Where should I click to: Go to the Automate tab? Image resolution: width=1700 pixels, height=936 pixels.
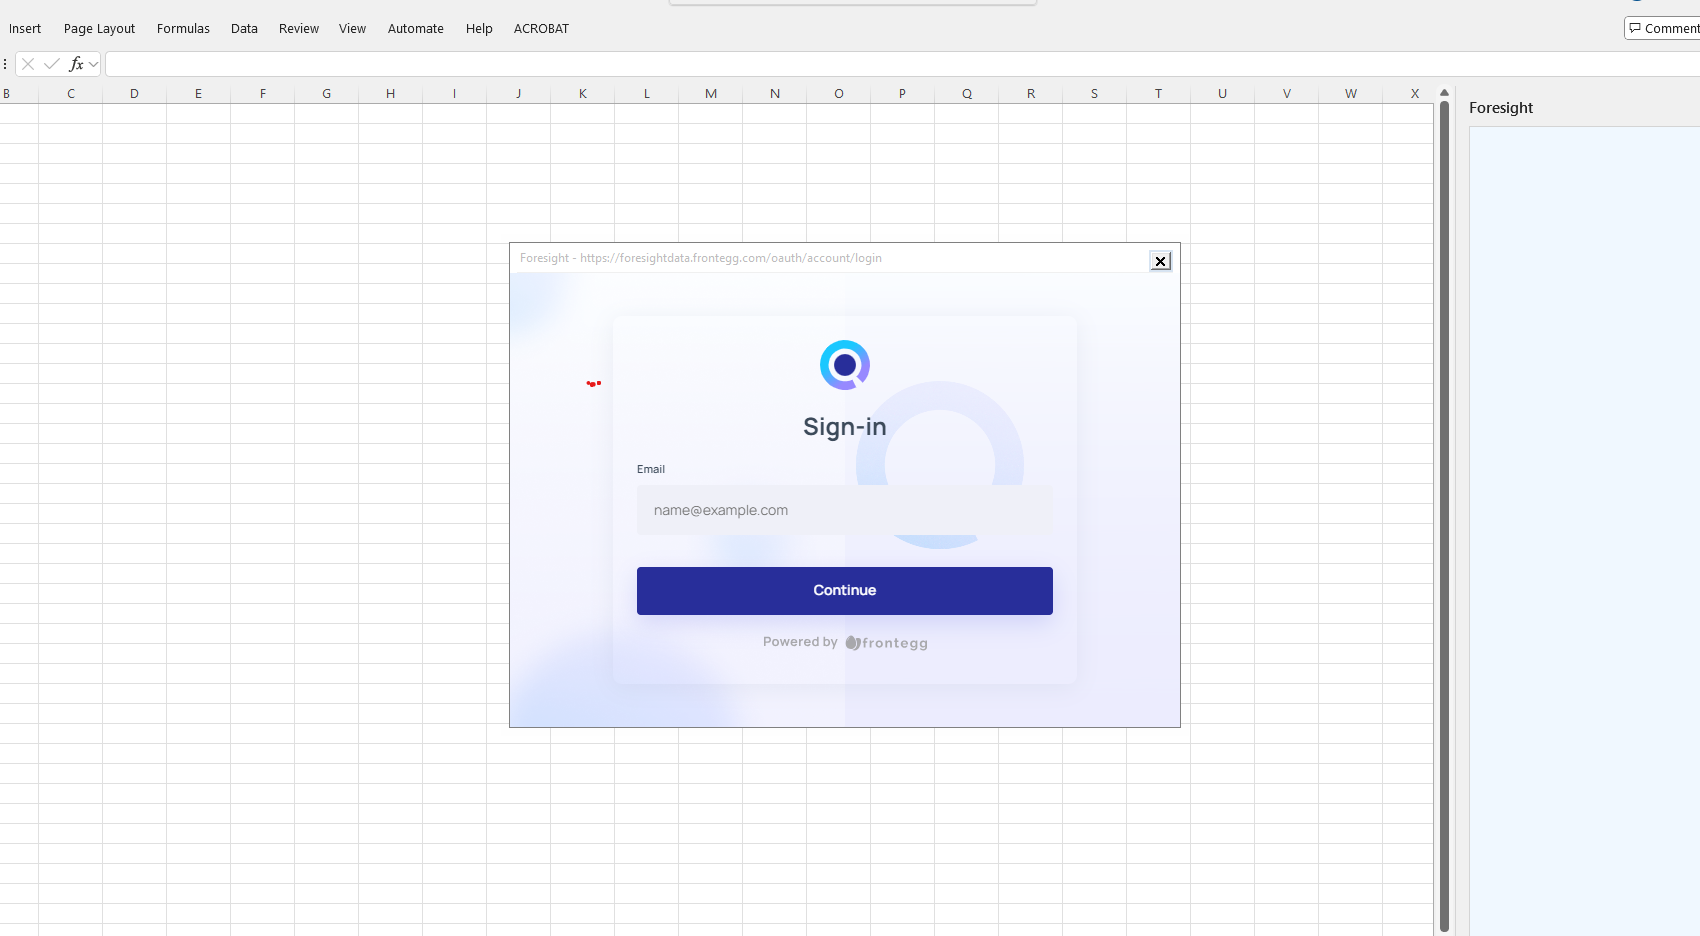(x=416, y=28)
